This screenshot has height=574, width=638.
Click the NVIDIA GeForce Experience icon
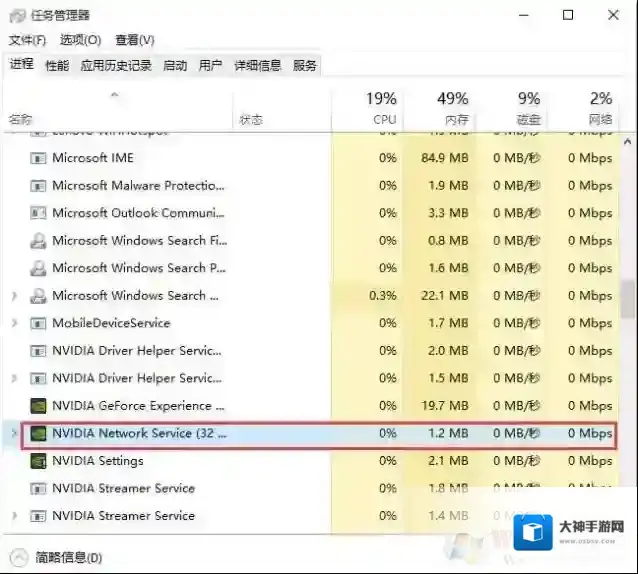pos(38,406)
